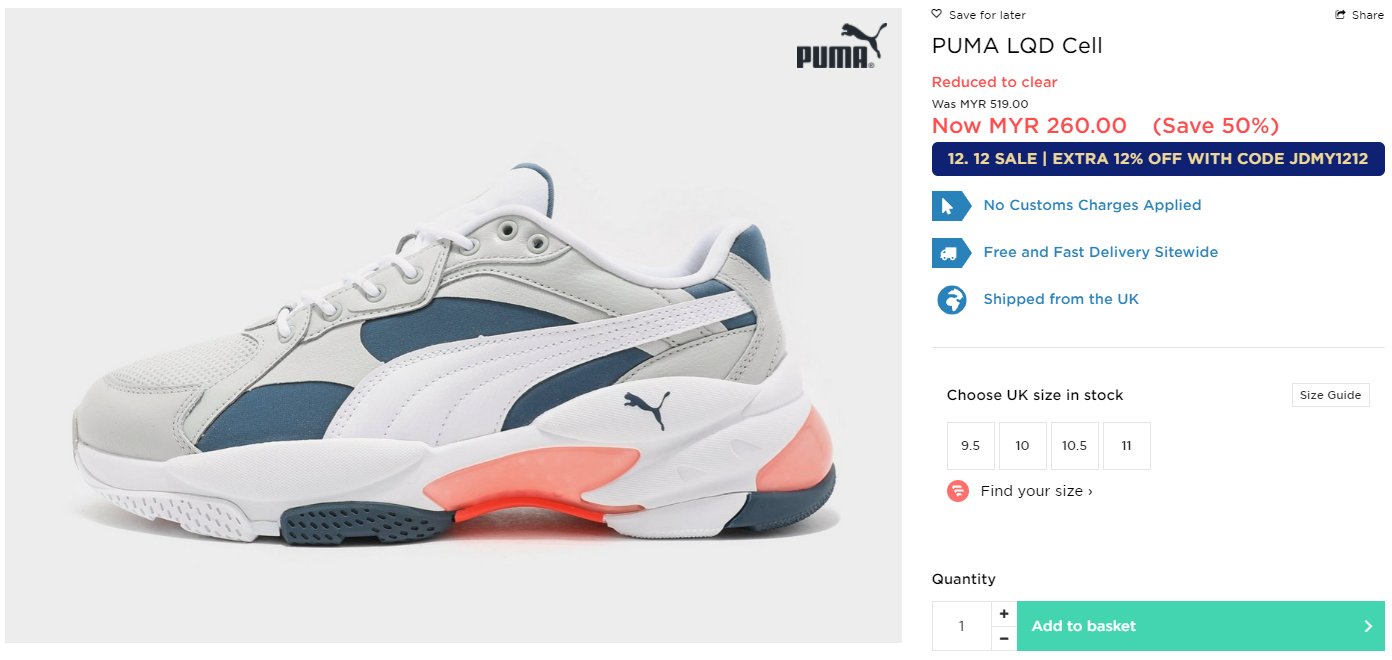The image size is (1392, 660).
Task: Open Find your size link
Action: click(1036, 491)
